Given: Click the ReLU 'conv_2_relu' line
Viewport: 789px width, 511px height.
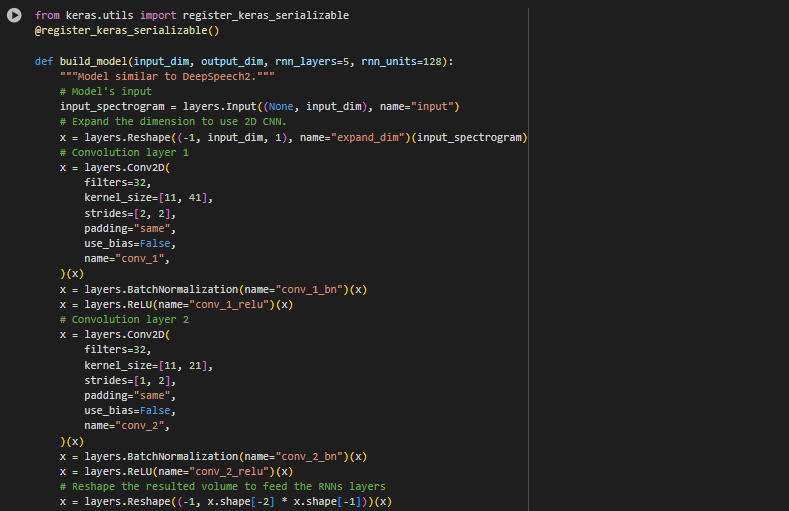Looking at the screenshot, I should point(176,472).
